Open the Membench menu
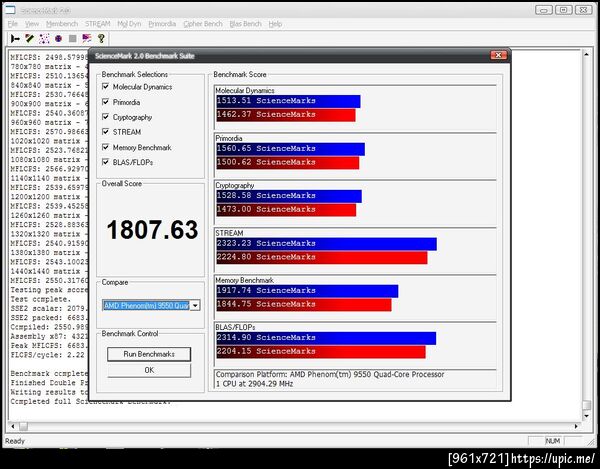 tap(62, 24)
